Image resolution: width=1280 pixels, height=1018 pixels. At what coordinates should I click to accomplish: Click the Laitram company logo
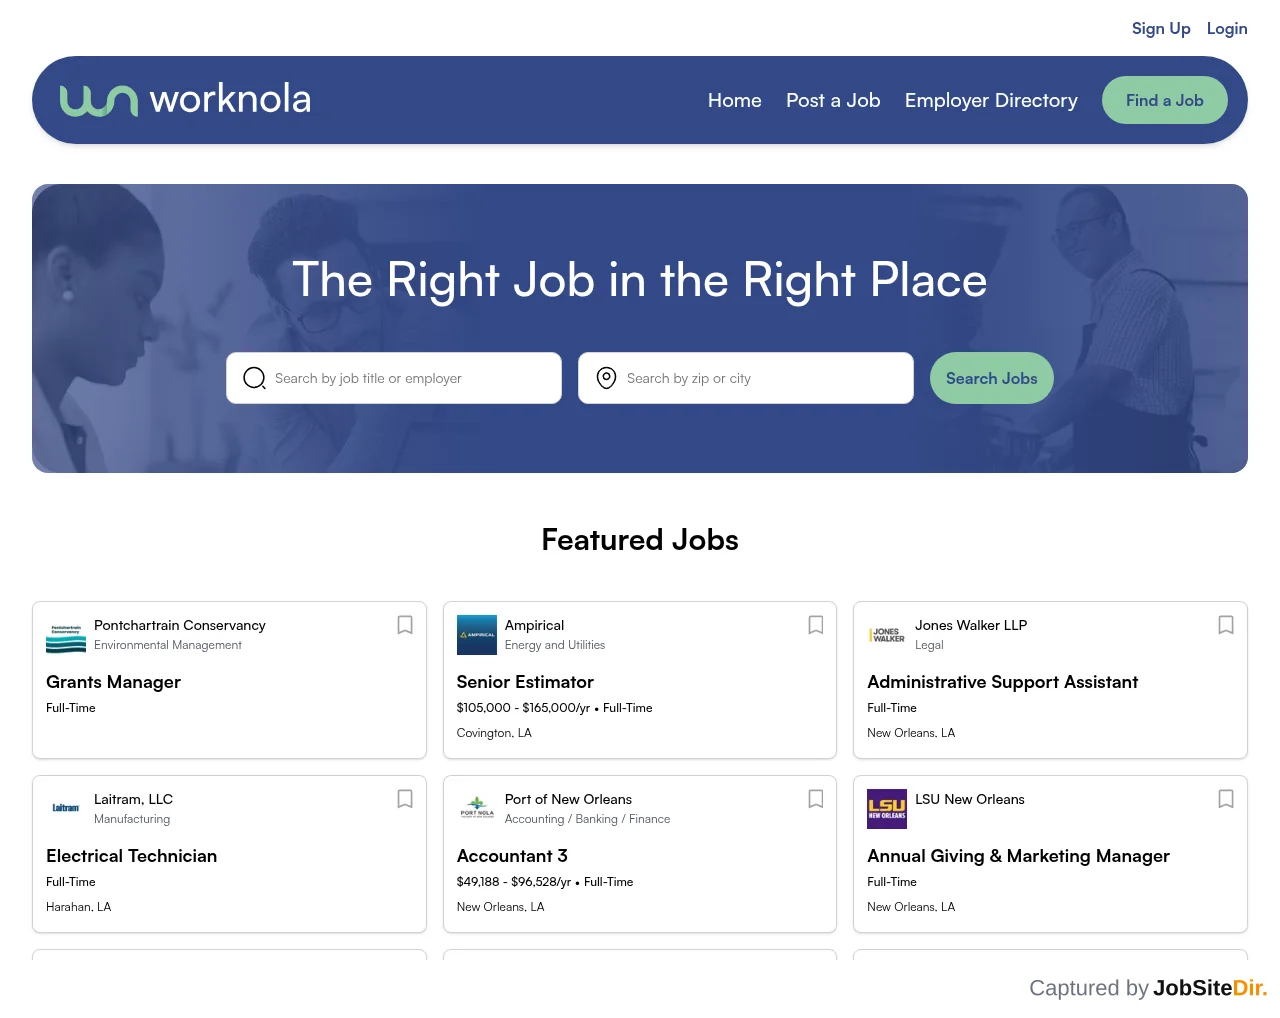click(66, 809)
